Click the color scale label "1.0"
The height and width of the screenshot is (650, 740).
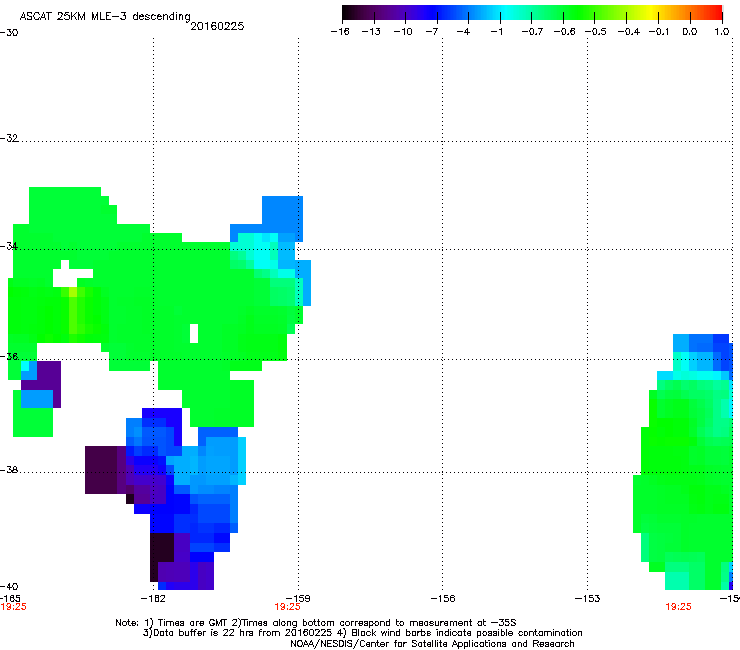(x=722, y=32)
